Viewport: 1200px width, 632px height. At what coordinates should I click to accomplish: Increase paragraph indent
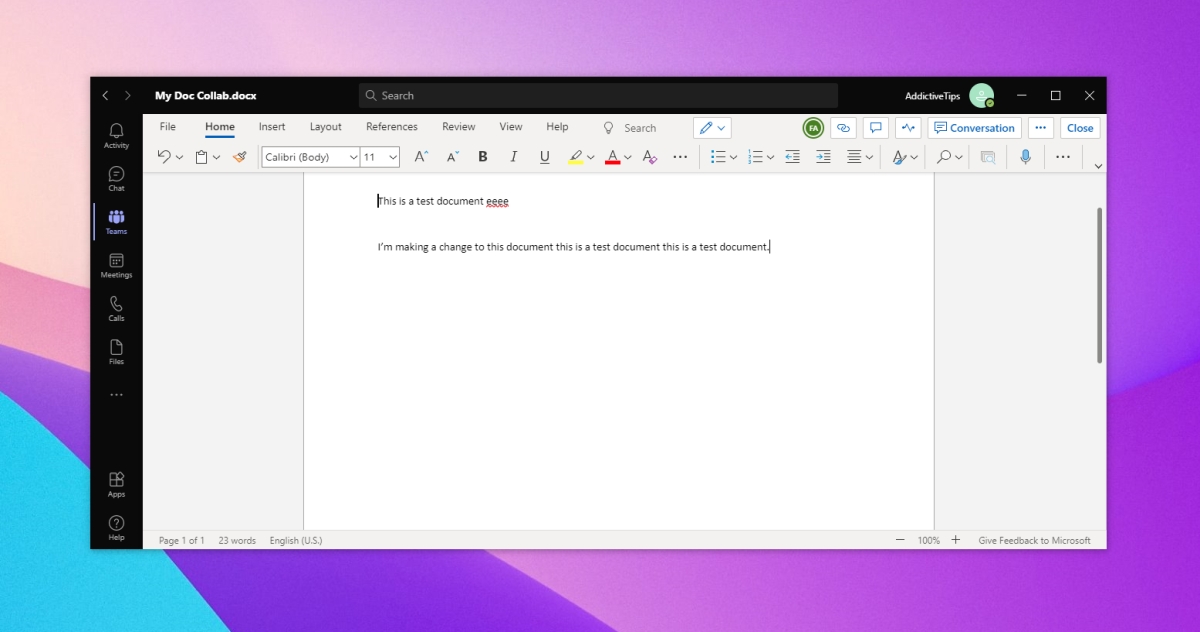point(823,157)
